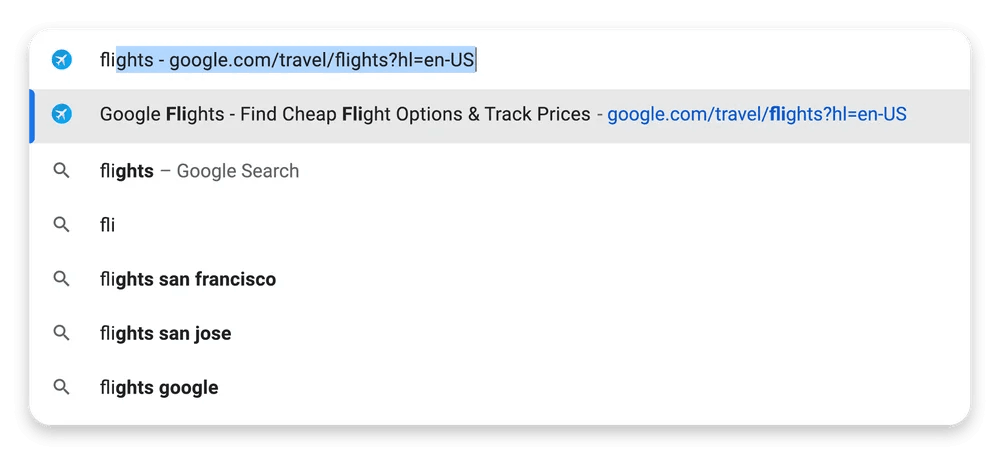Click the magnifier icon beside "flights san jose"
Image resolution: width=1000 pixels, height=455 pixels.
coord(62,333)
